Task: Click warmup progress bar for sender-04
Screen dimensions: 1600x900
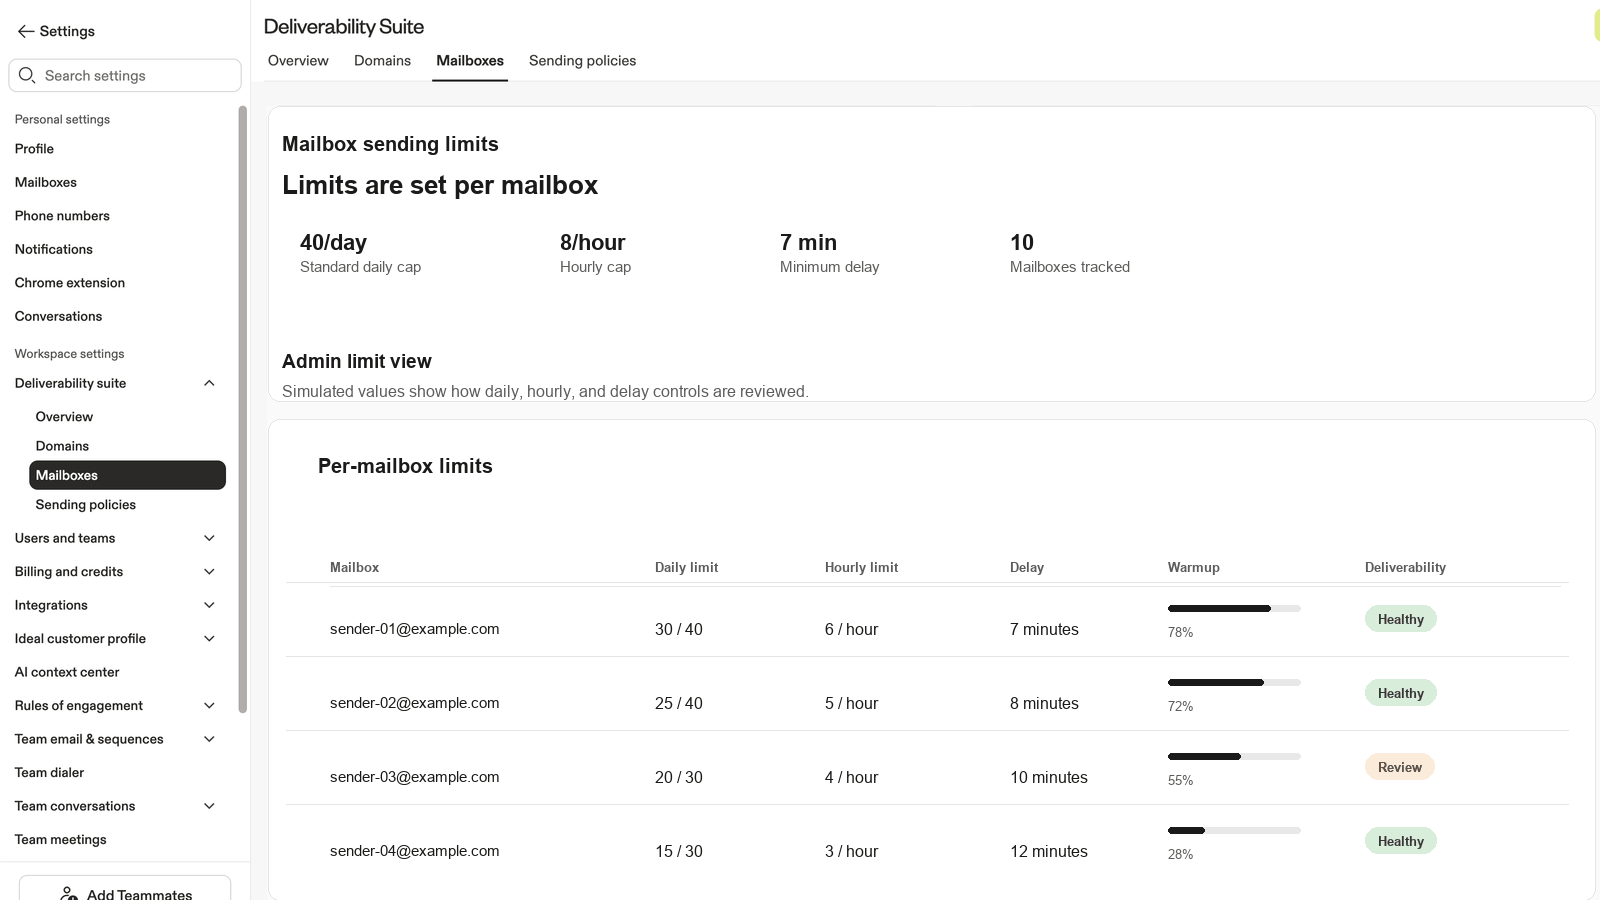Action: click(1234, 830)
